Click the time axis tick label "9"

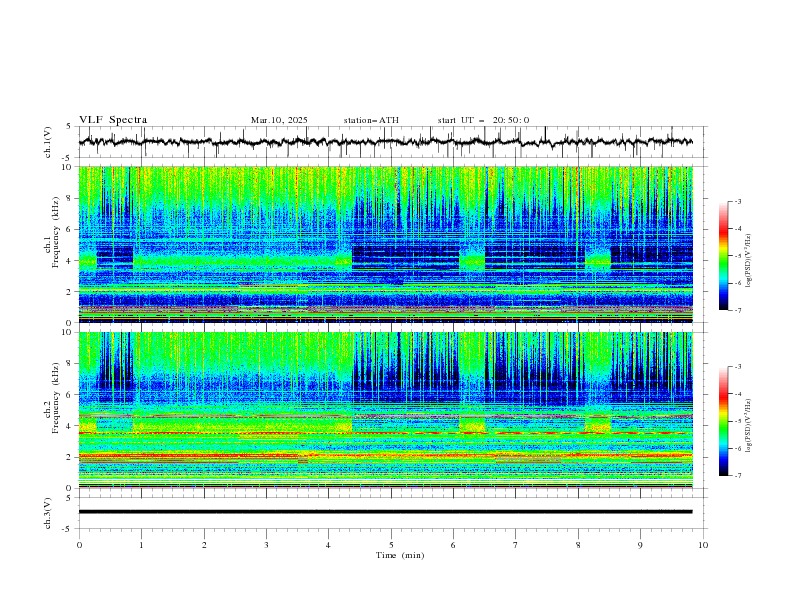click(x=640, y=545)
